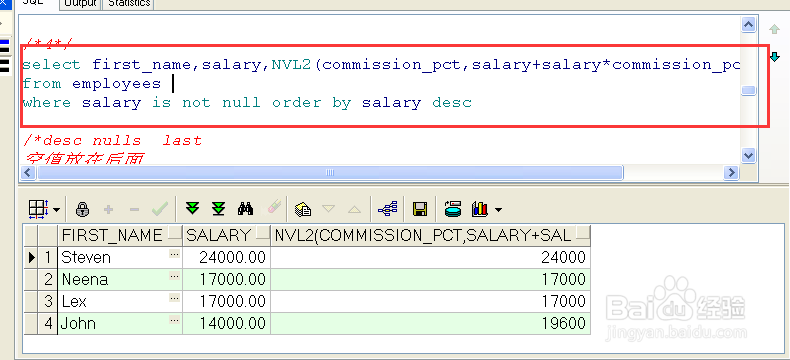Select the 14000.00 salary cell
This screenshot has height=360, width=790.
(227, 323)
